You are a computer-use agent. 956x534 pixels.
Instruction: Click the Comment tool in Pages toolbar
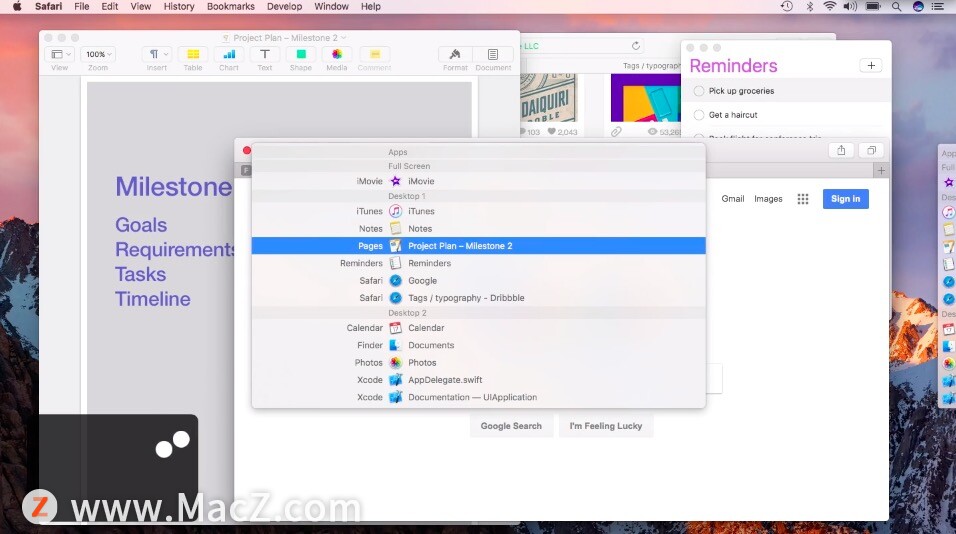pos(374,54)
